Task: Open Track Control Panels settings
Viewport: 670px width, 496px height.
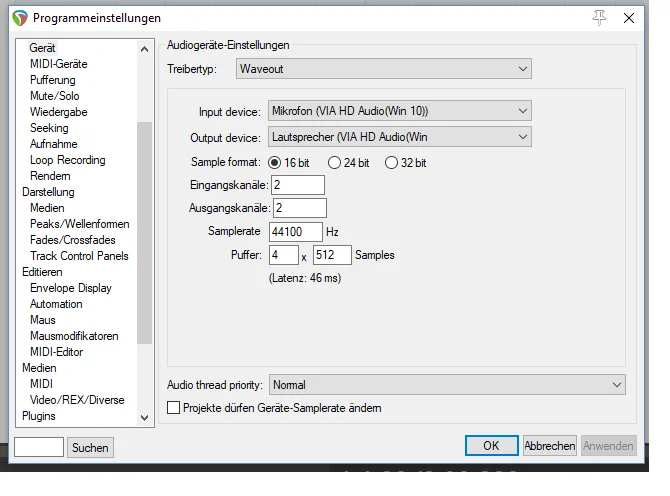Action: coord(79,256)
